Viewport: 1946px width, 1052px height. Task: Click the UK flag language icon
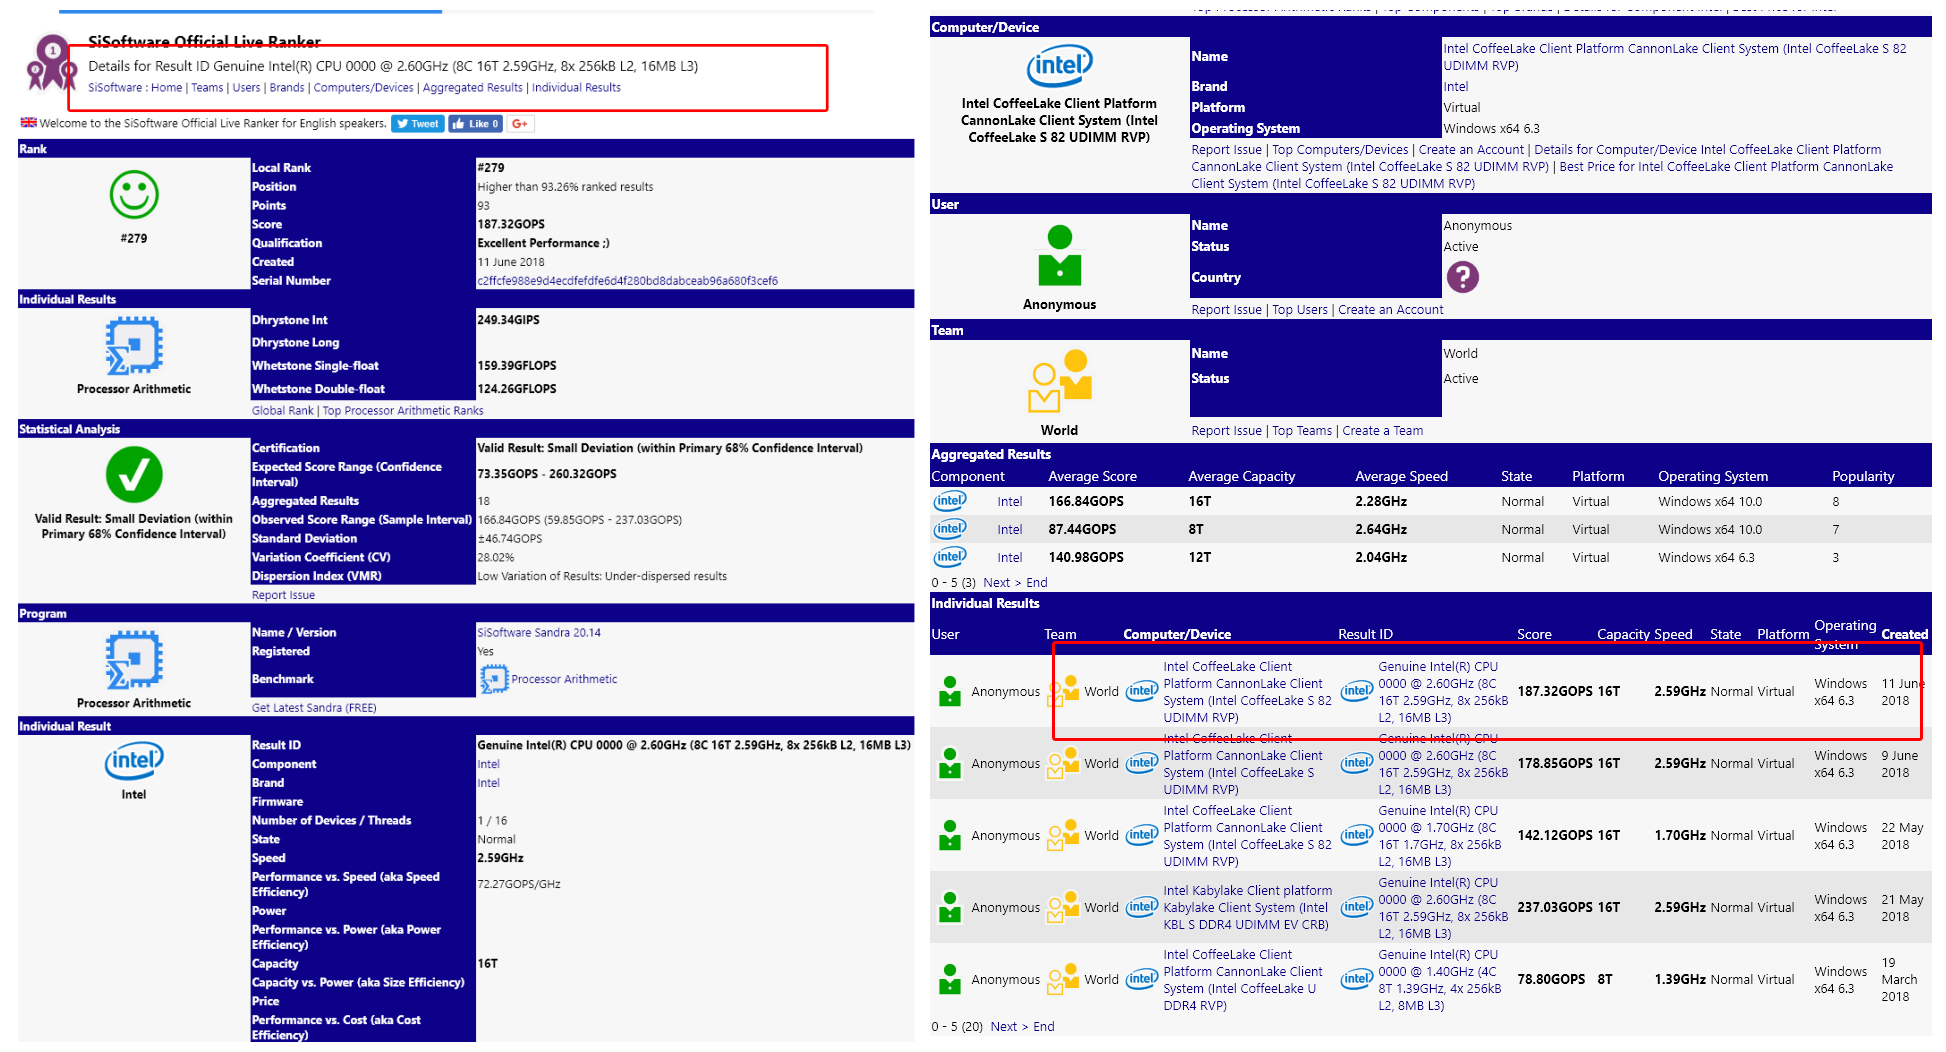(29, 123)
